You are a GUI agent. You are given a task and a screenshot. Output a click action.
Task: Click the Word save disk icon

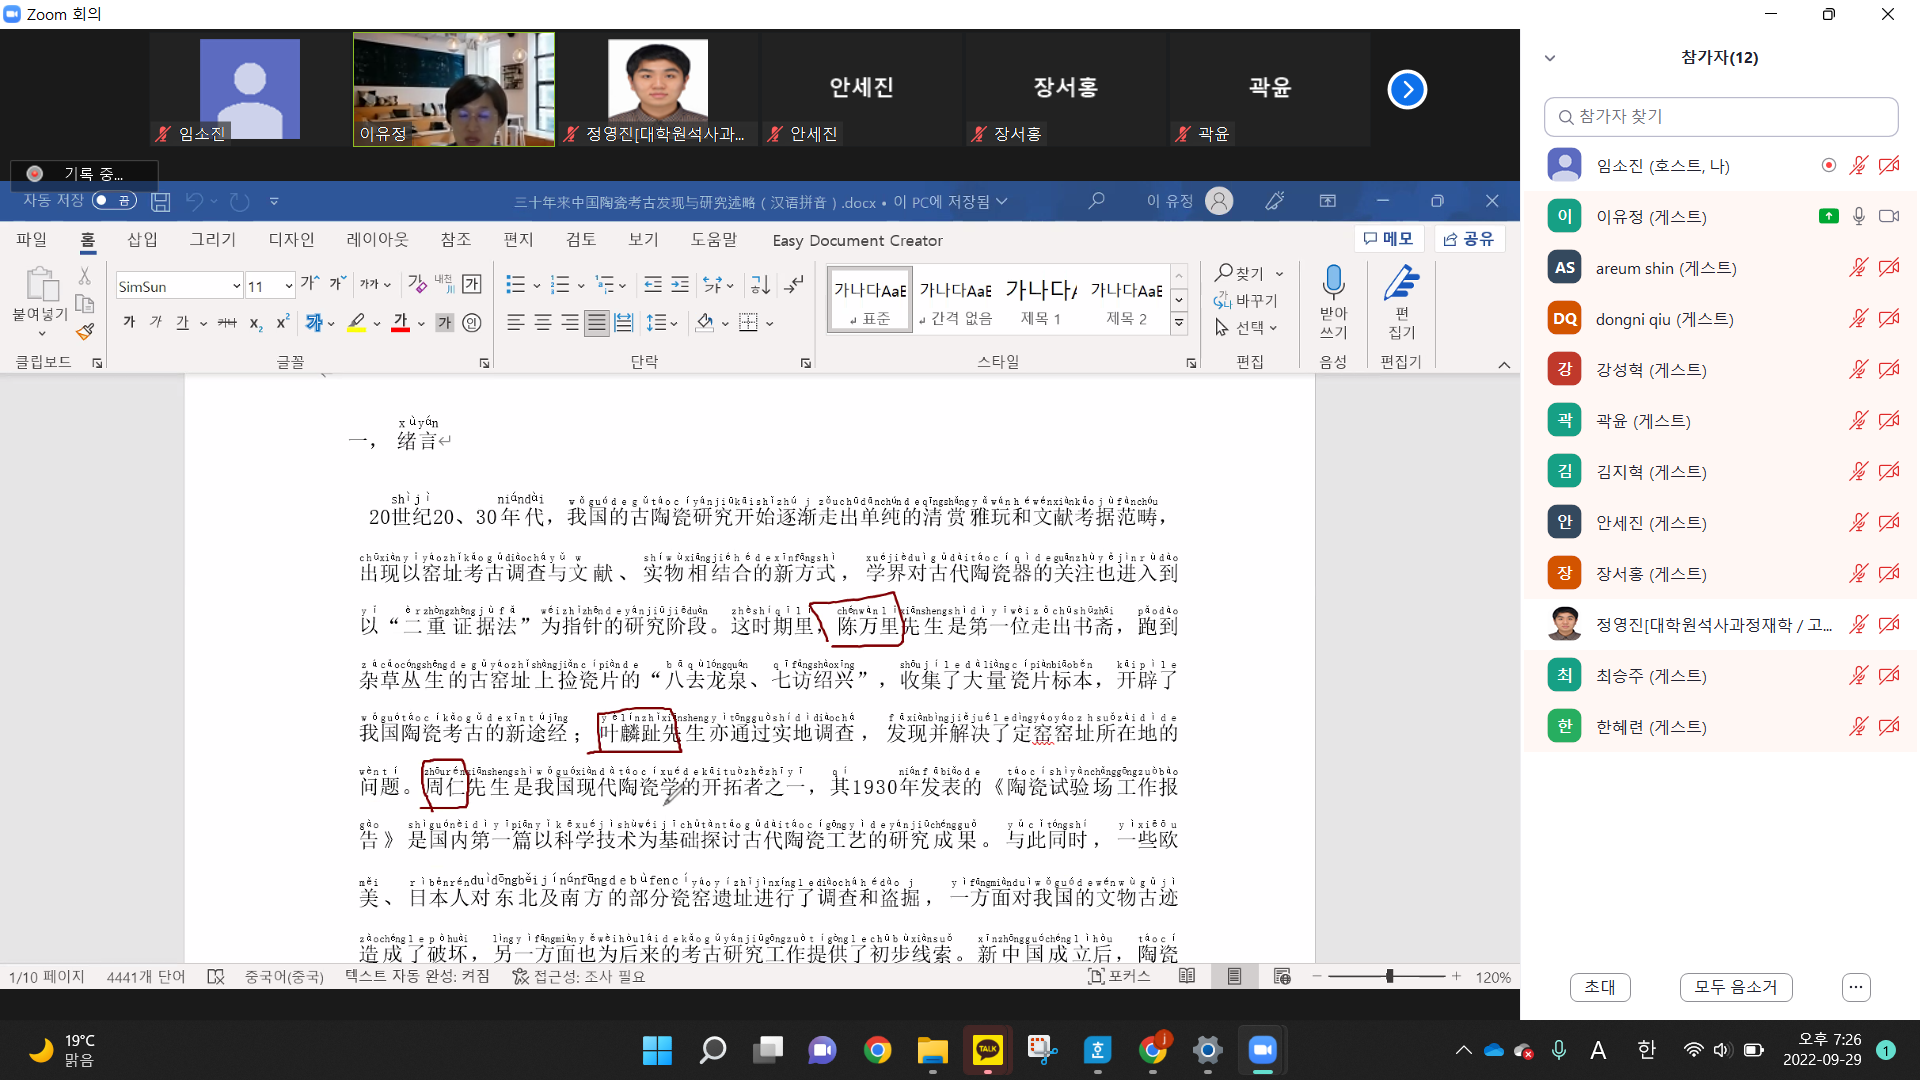tap(160, 202)
